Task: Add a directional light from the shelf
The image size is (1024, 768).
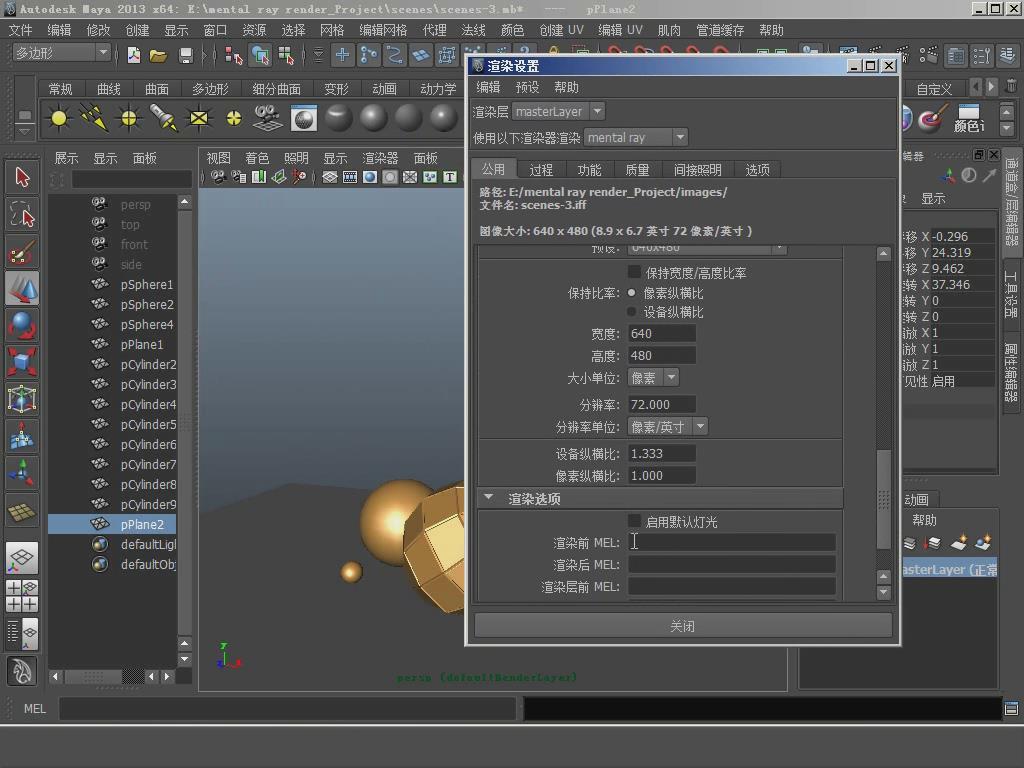Action: point(93,118)
